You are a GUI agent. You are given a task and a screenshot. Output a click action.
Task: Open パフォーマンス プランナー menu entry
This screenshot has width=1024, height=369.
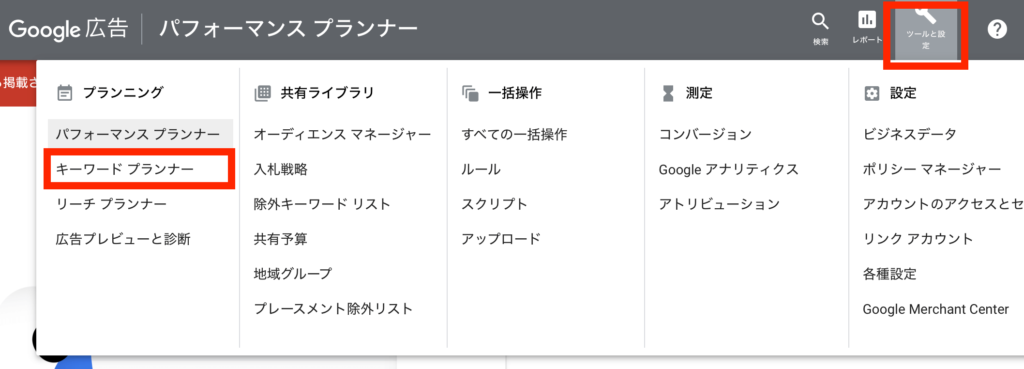pos(140,134)
